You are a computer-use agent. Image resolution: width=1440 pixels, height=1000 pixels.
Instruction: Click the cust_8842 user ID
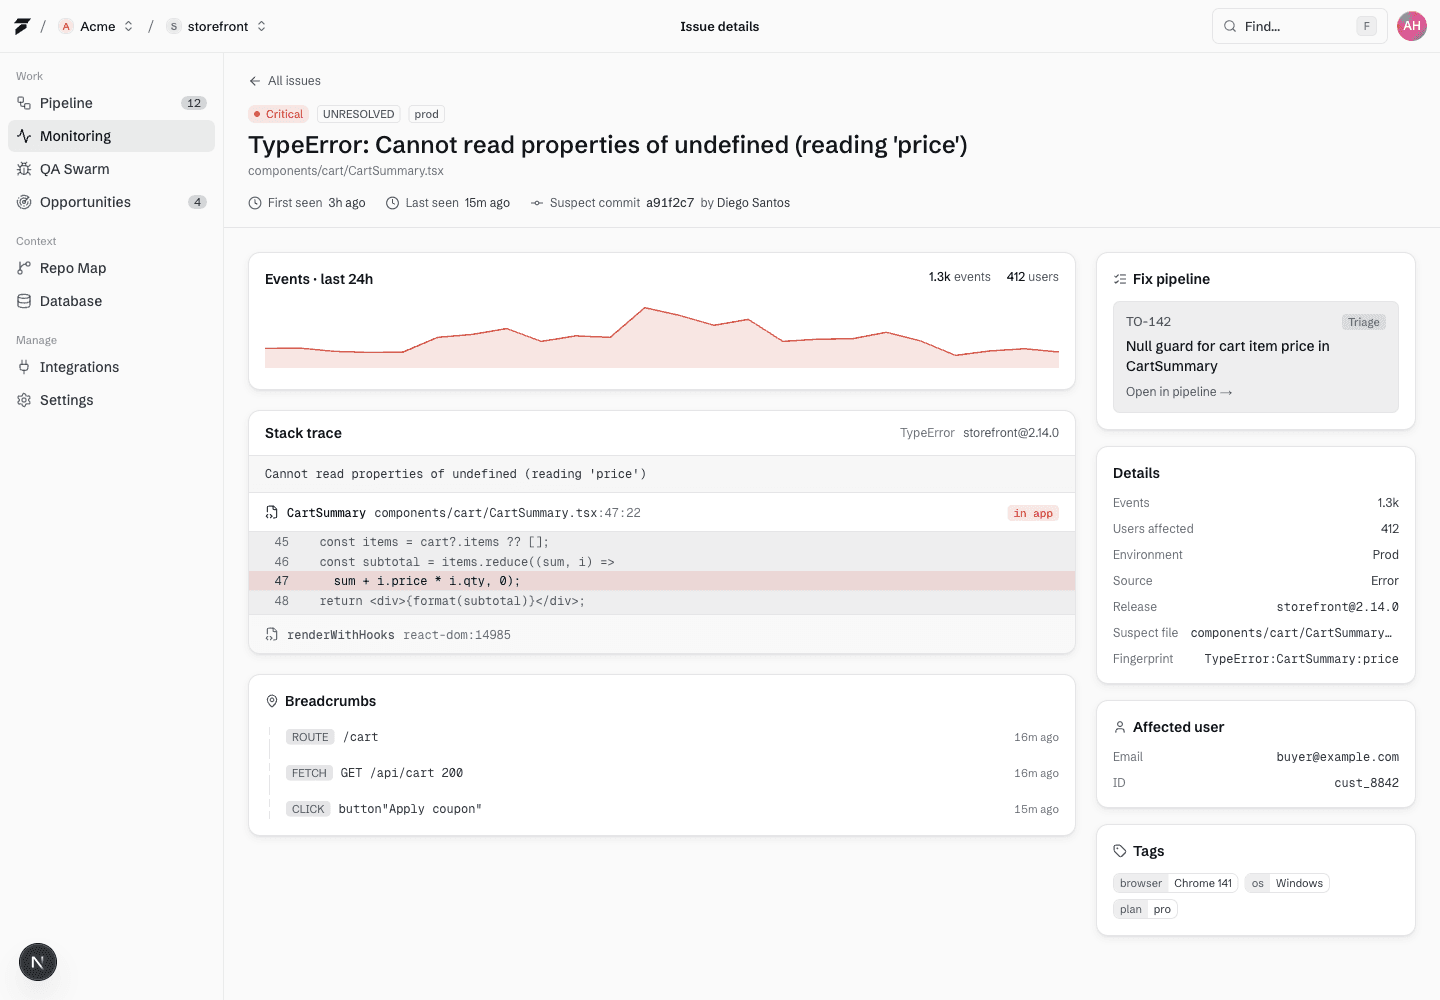click(1366, 783)
